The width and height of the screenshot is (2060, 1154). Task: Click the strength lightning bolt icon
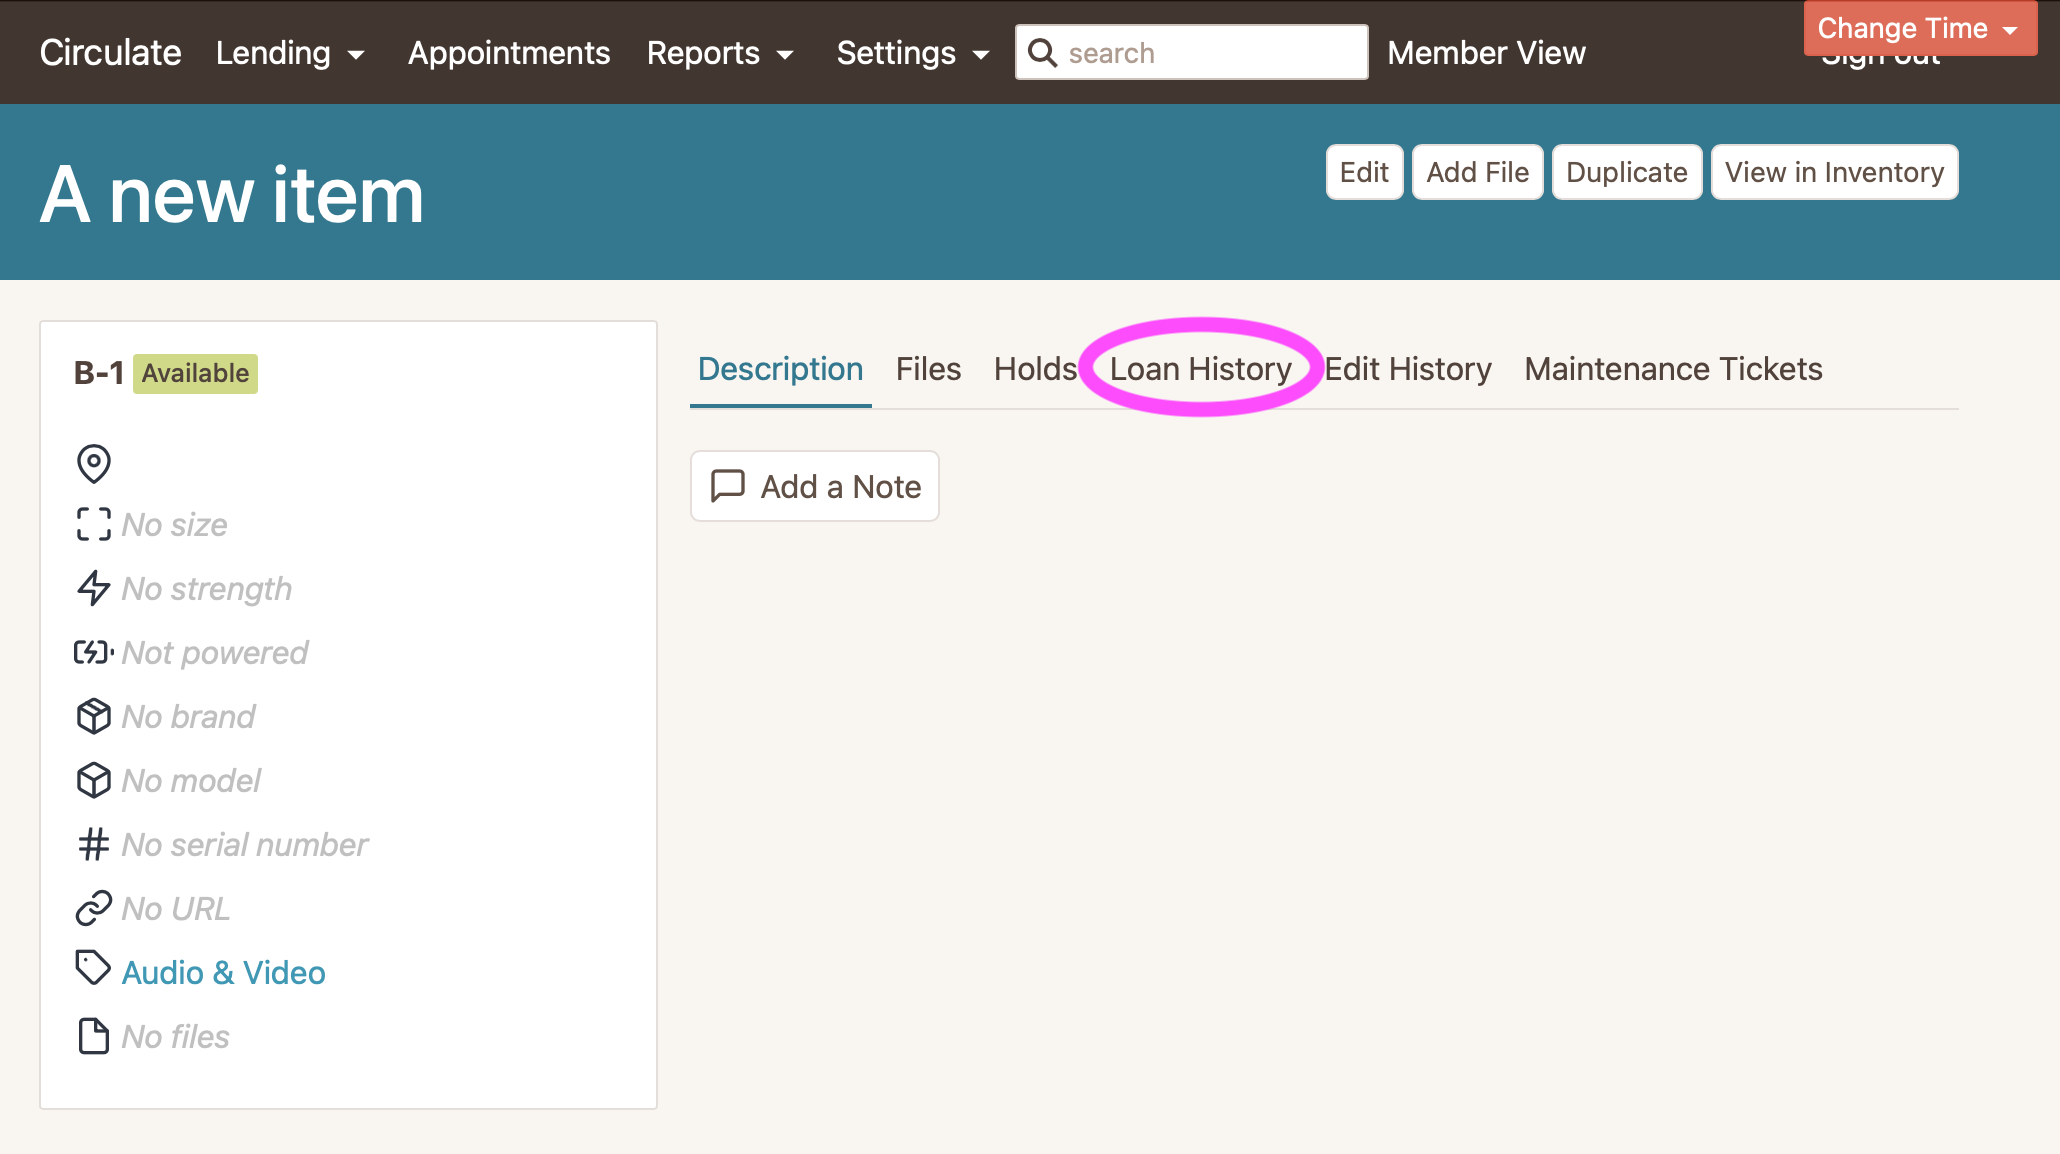coord(94,588)
